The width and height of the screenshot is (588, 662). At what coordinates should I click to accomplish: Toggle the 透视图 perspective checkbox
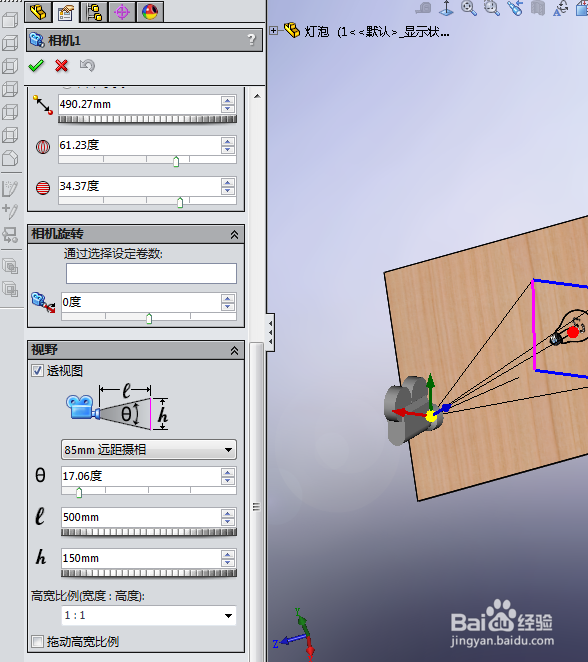[x=38, y=371]
